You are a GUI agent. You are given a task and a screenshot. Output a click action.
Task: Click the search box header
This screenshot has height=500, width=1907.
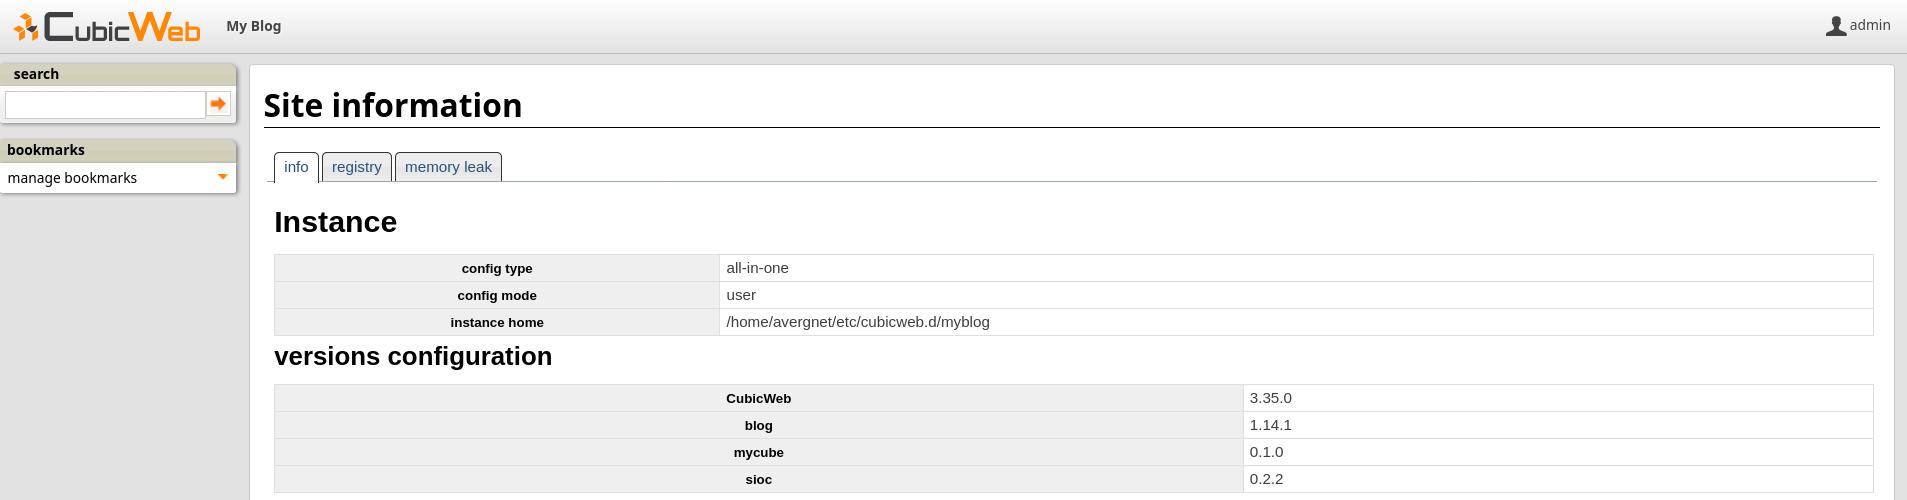pyautogui.click(x=118, y=74)
